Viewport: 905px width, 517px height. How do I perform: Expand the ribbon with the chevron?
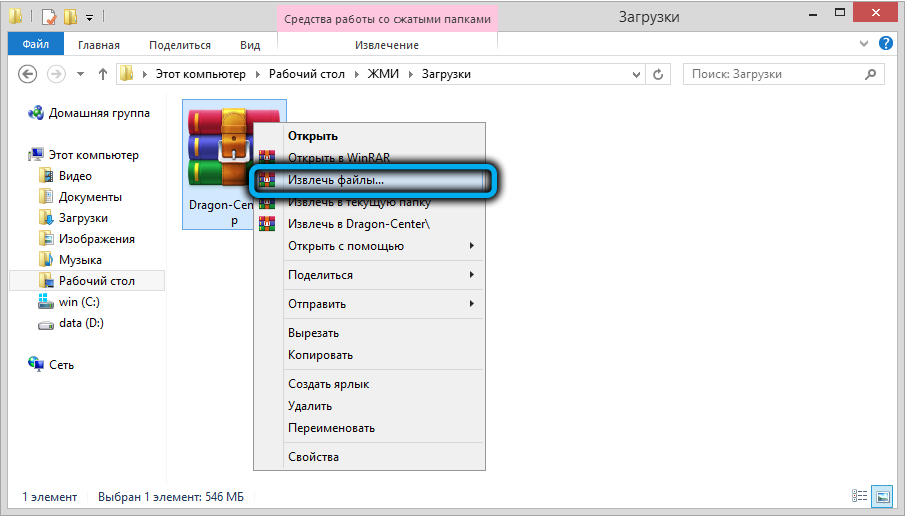point(865,45)
